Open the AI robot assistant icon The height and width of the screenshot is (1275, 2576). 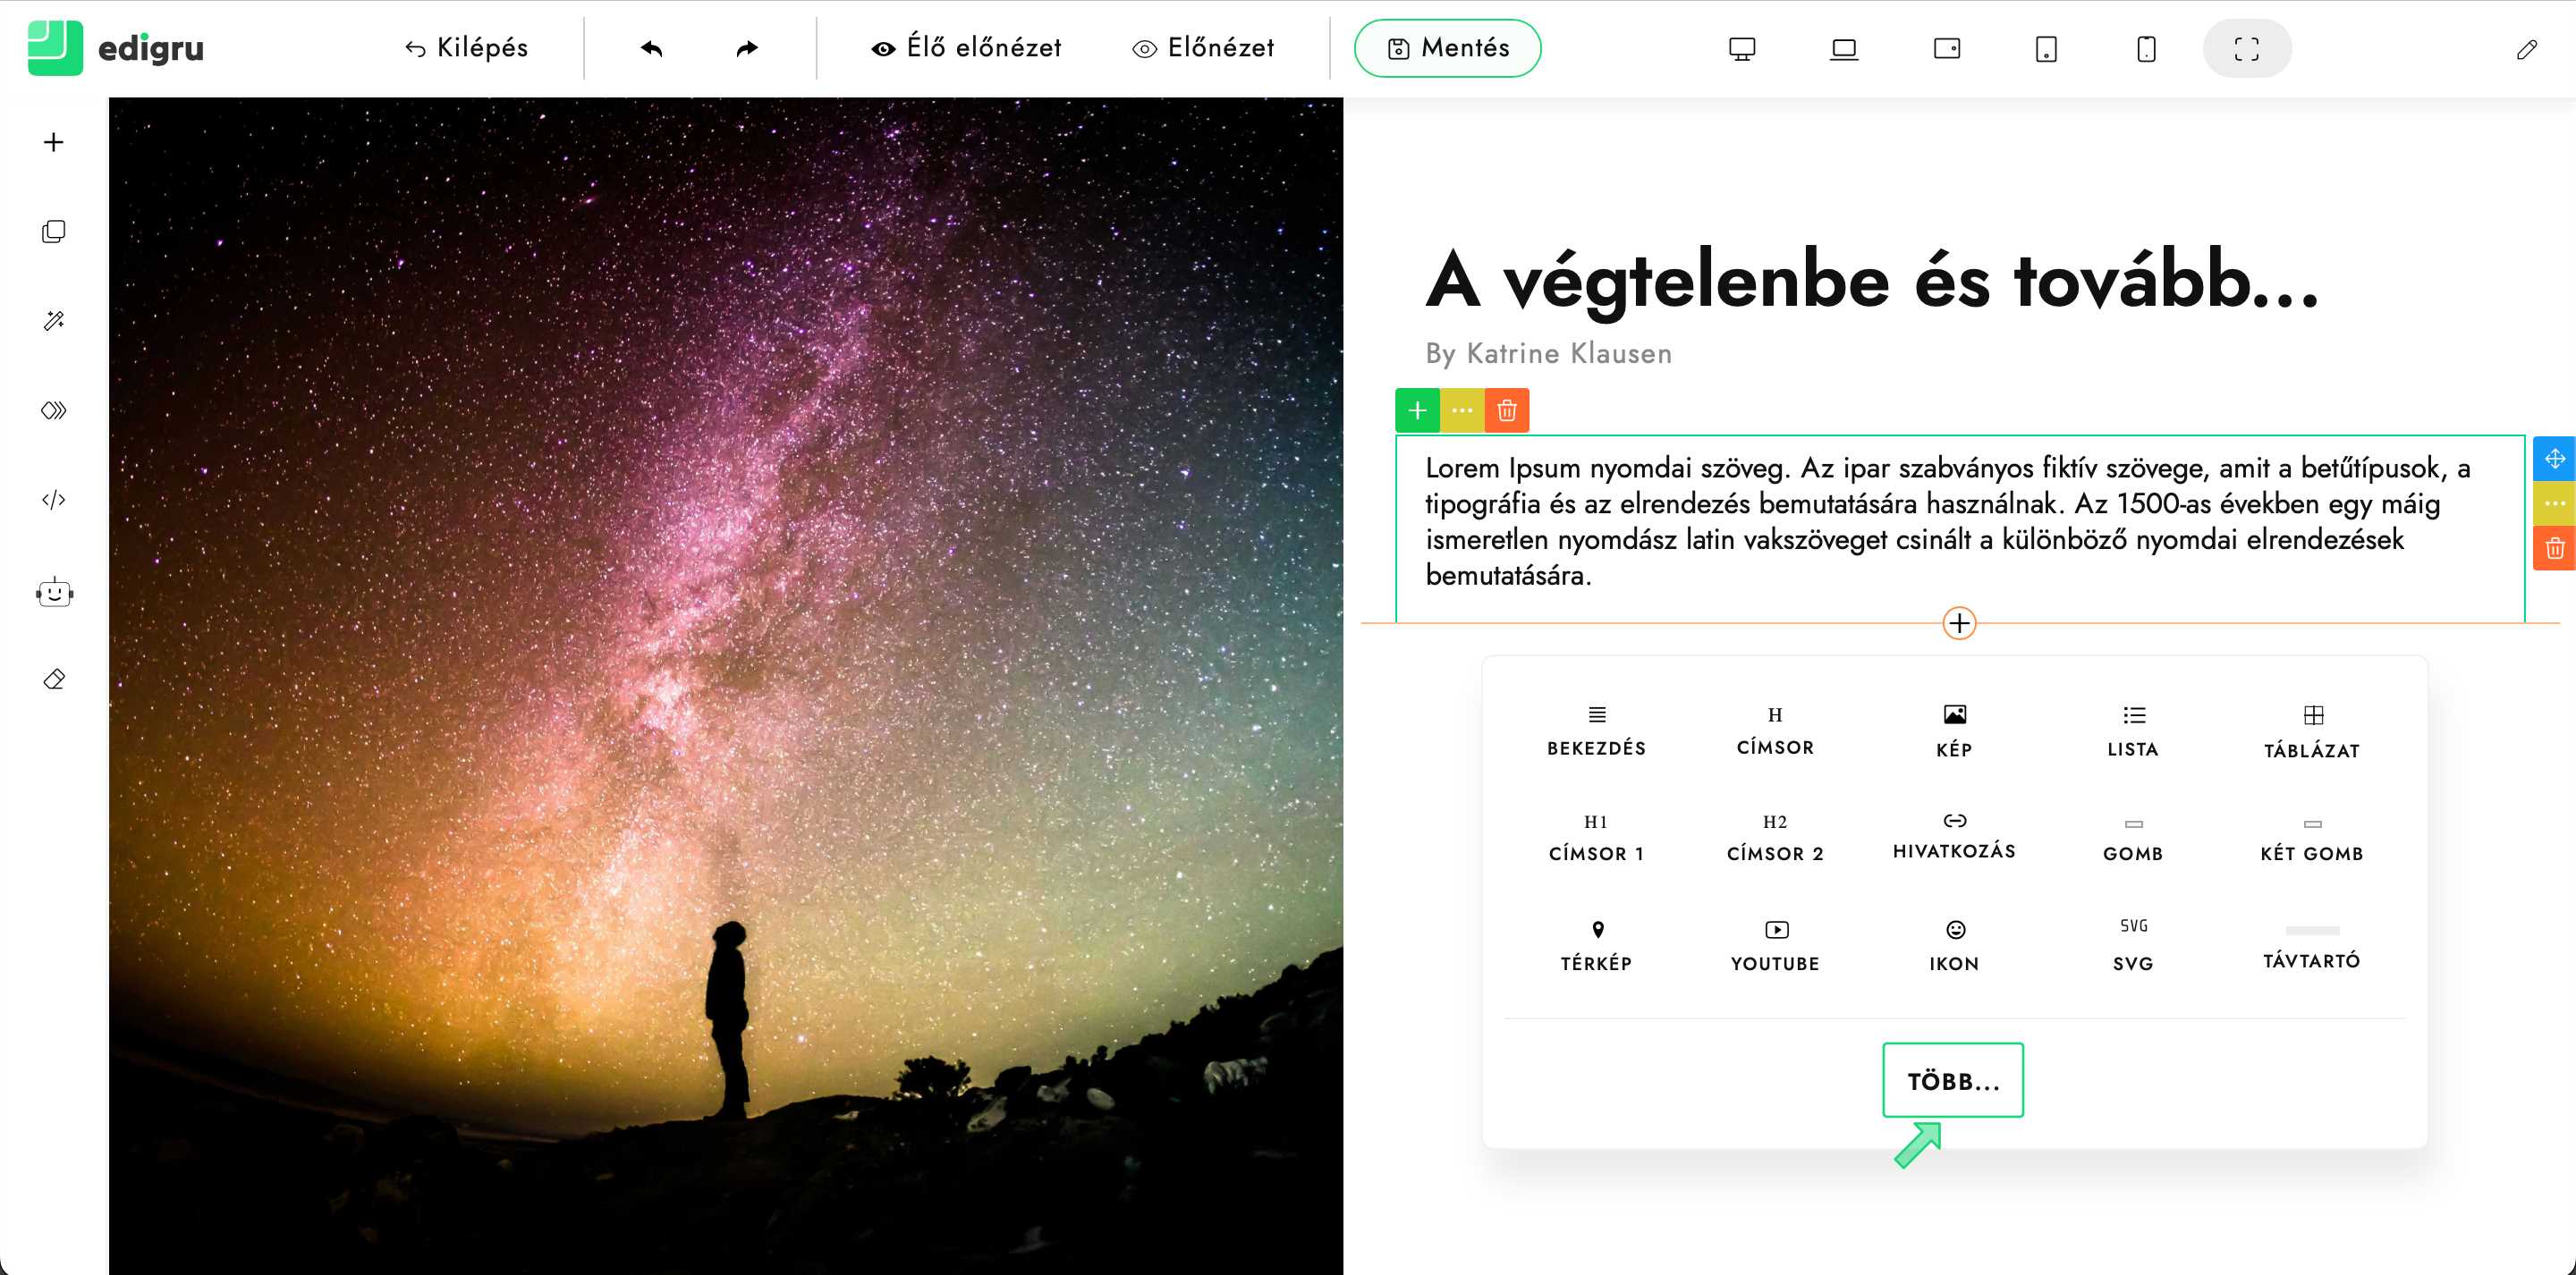coord(54,593)
